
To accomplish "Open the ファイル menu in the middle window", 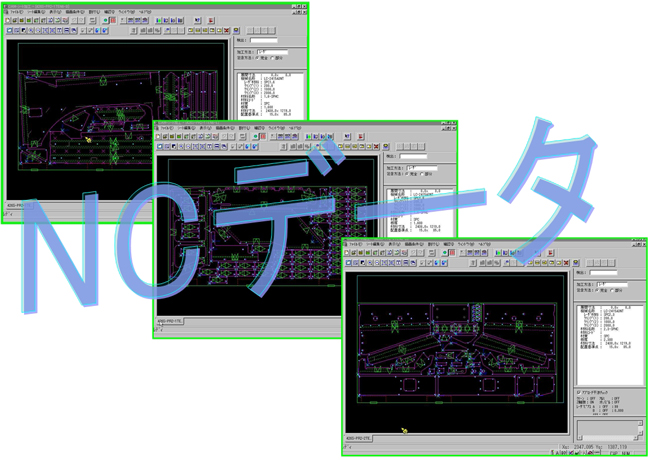I will (167, 128).
